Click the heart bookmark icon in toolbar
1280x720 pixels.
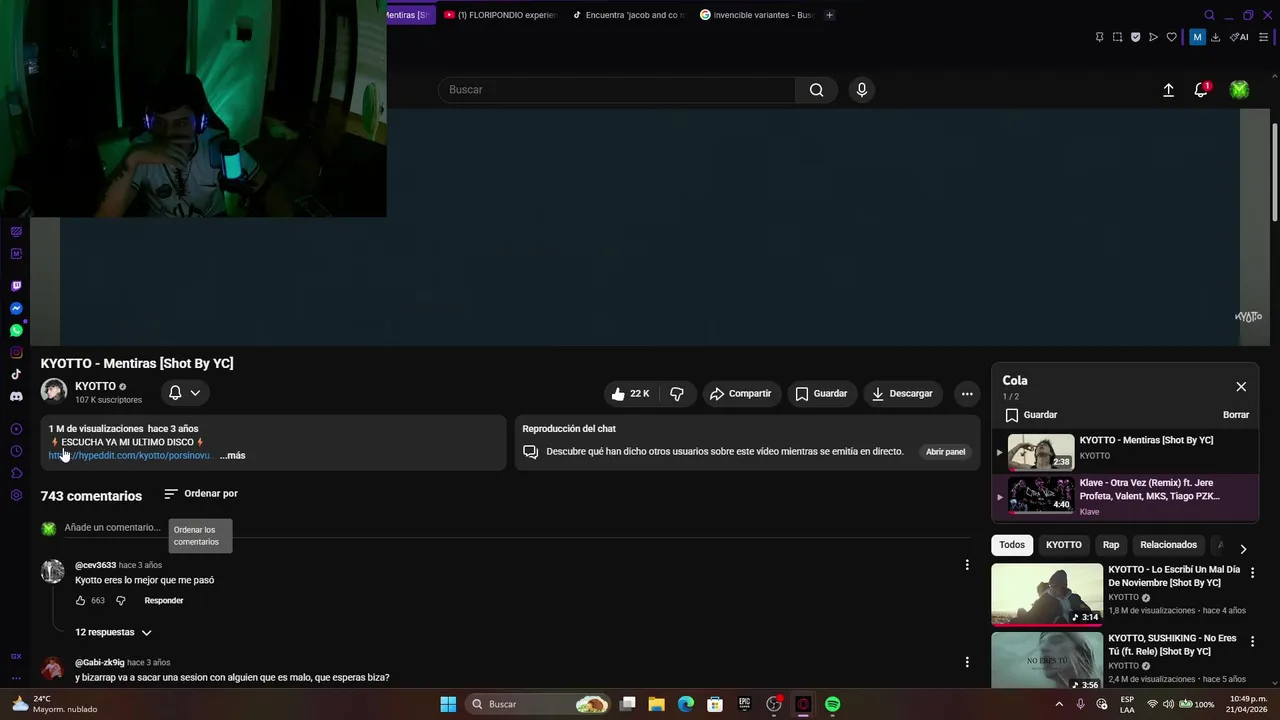(x=1171, y=37)
